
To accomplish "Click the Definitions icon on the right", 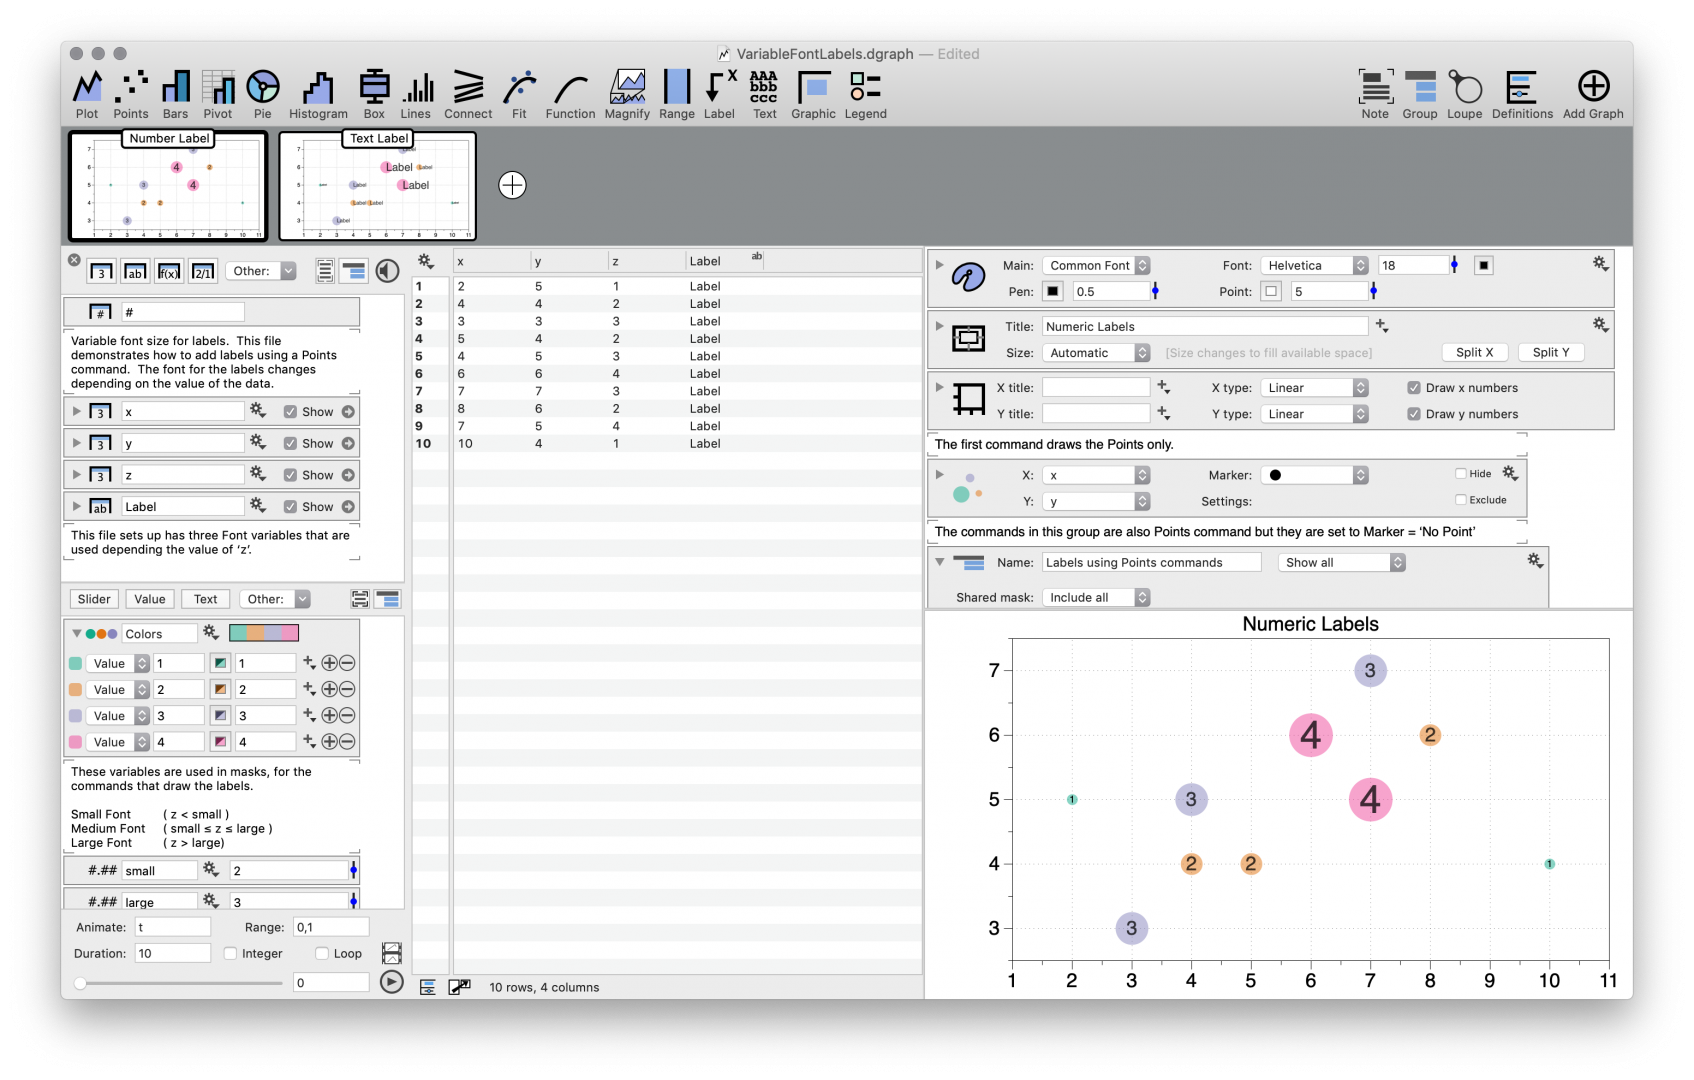I will click(x=1521, y=93).
